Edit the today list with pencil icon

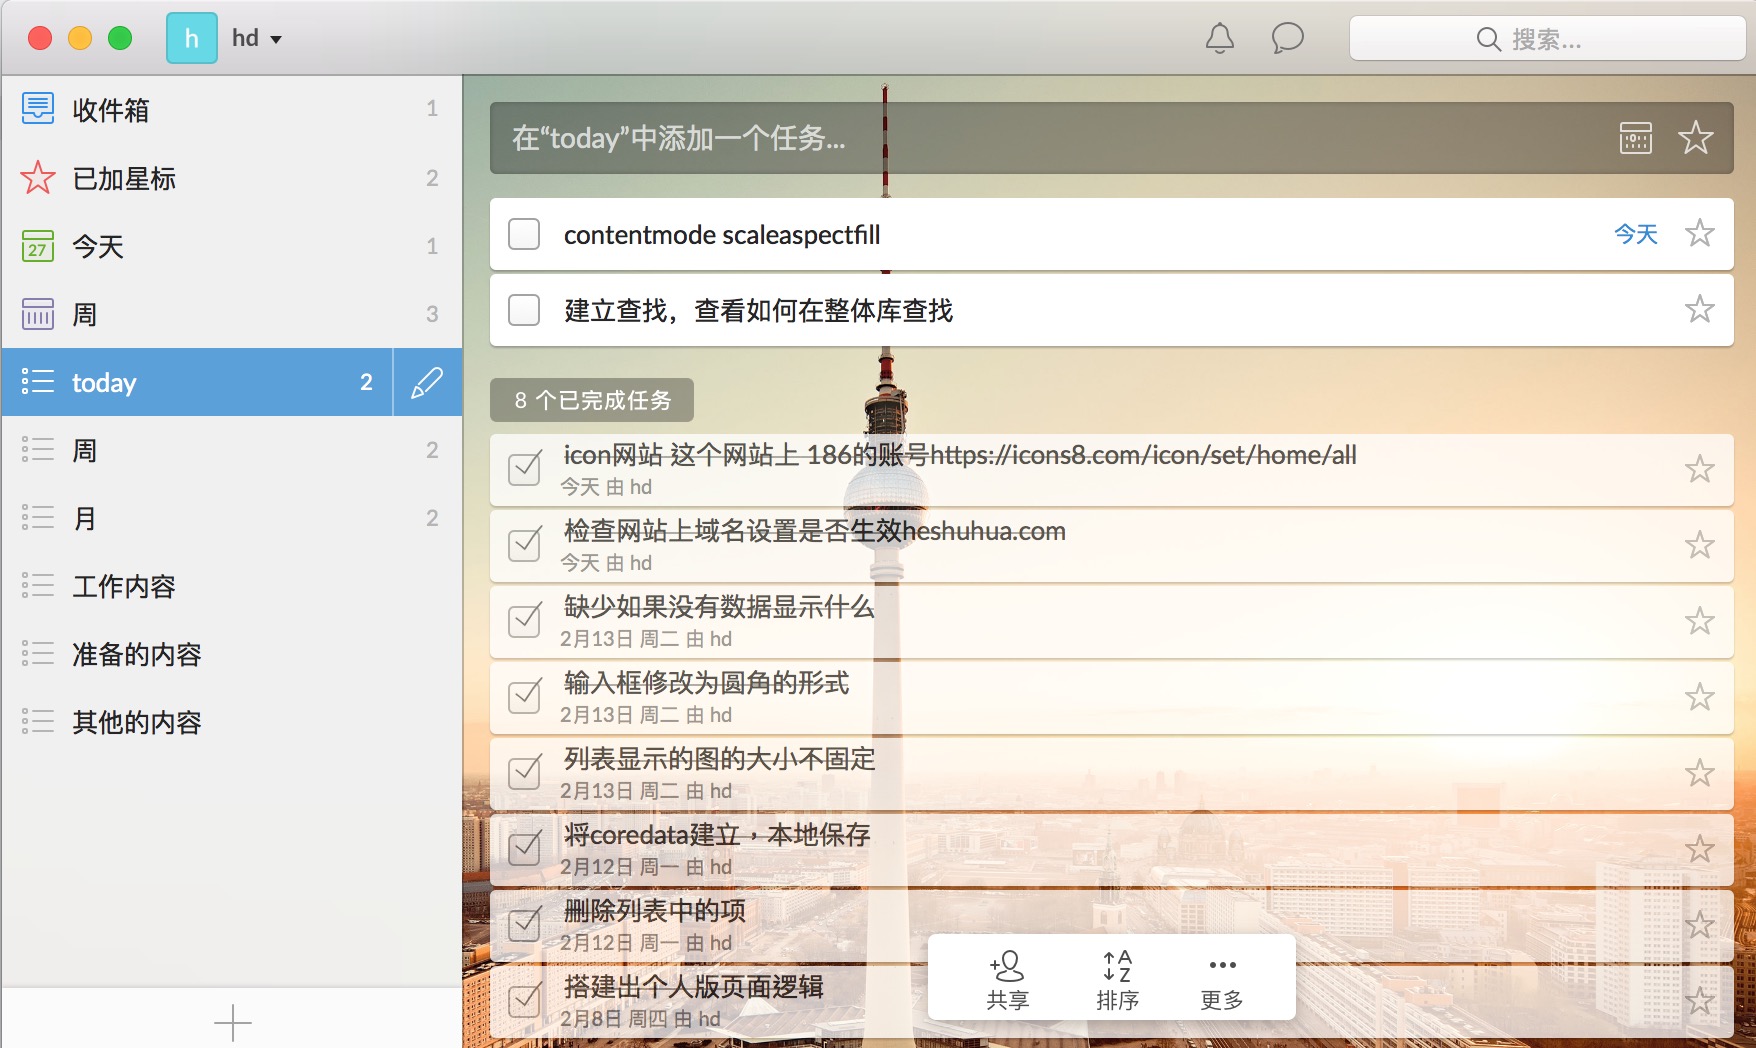[427, 382]
